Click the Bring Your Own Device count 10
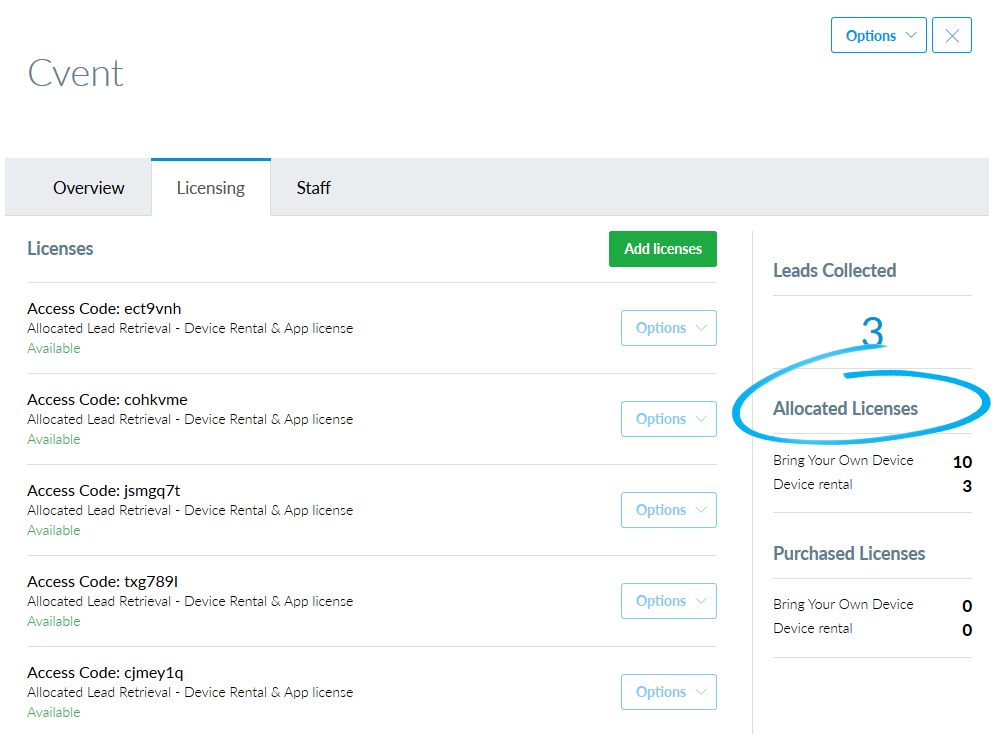The width and height of the screenshot is (994, 737). [x=961, y=462]
